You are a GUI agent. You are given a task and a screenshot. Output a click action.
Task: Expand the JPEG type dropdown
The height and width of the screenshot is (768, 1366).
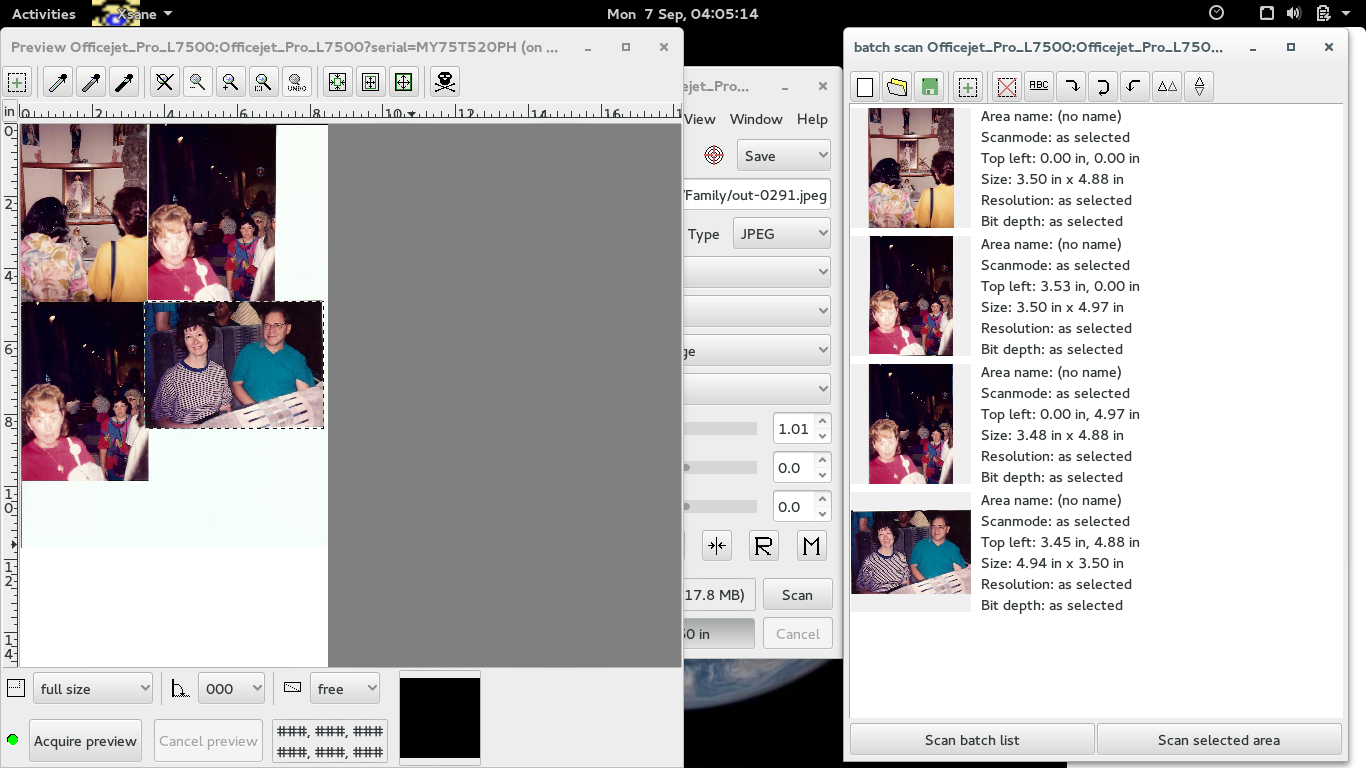point(782,233)
